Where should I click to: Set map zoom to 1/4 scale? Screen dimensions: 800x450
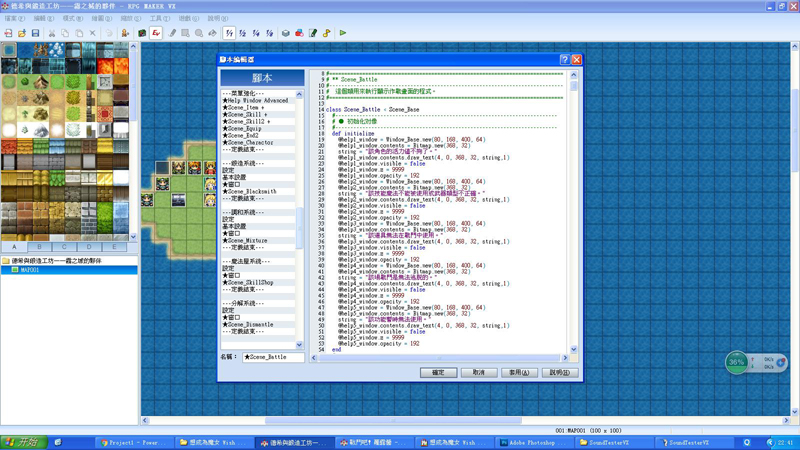pyautogui.click(x=256, y=33)
